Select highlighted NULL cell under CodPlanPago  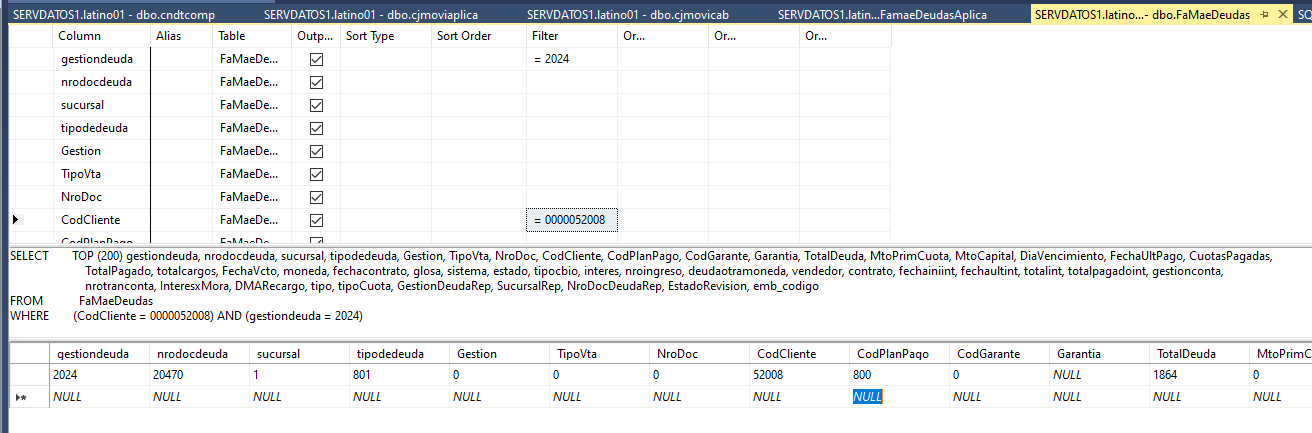pyautogui.click(x=899, y=397)
